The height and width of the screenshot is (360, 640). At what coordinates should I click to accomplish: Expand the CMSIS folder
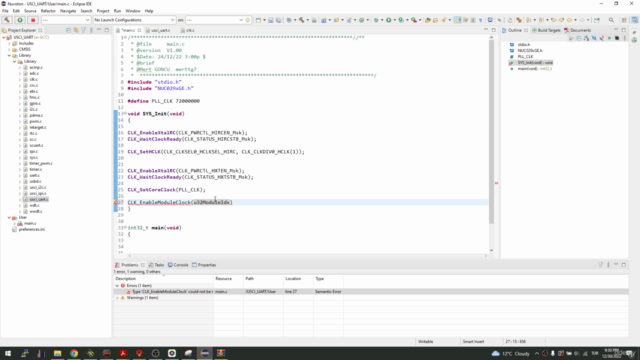click(9, 49)
